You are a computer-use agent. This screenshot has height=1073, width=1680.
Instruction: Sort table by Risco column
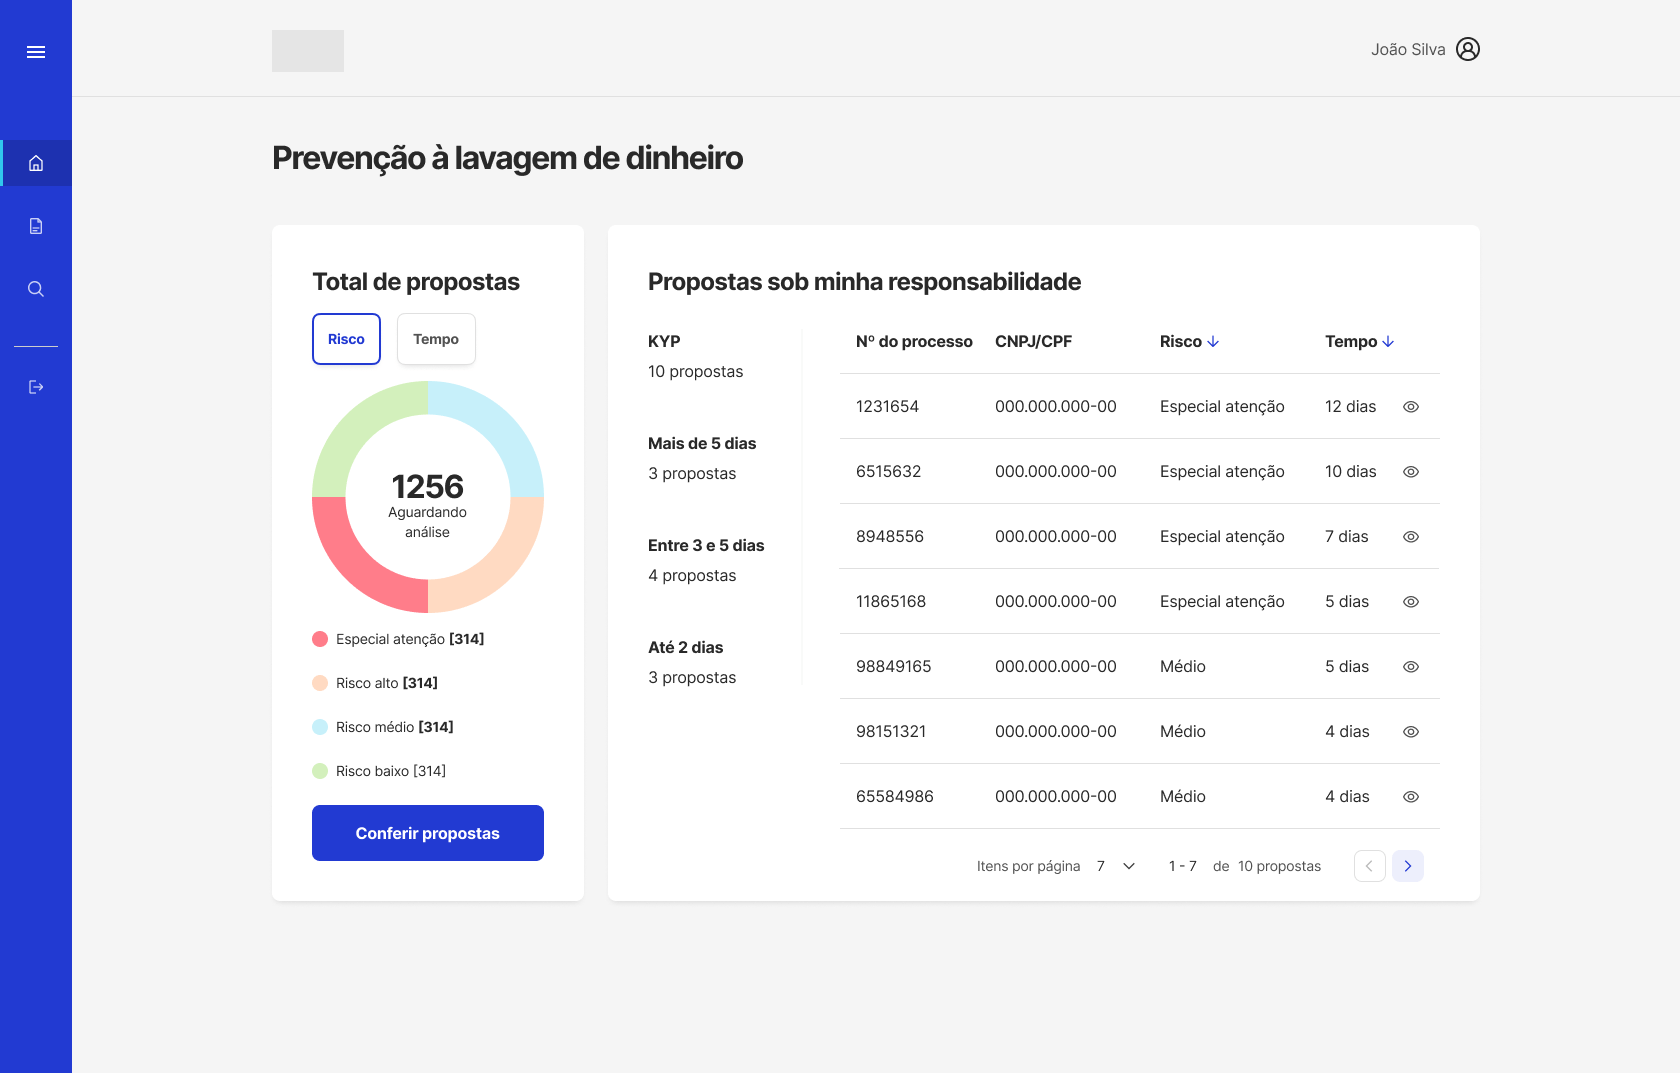[1189, 342]
